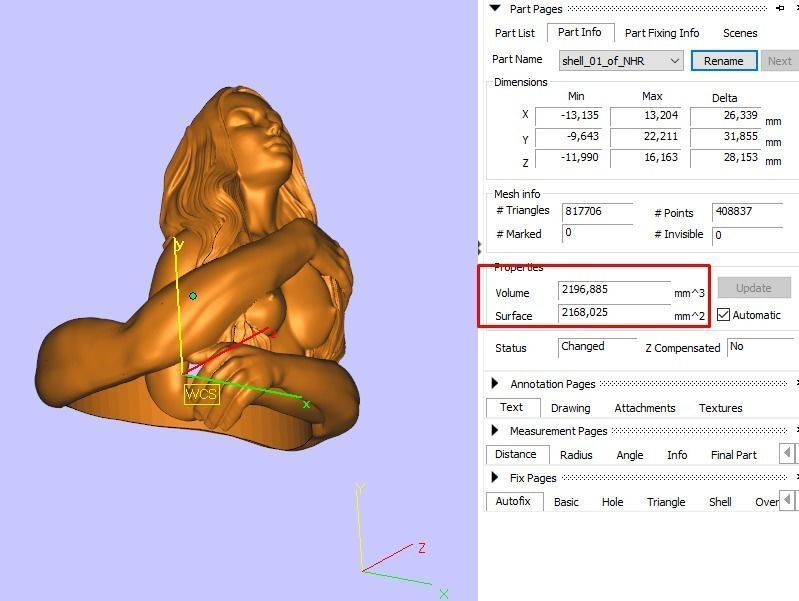Pin the Part Pages panel
Image resolution: width=799 pixels, height=601 pixels.
780,8
